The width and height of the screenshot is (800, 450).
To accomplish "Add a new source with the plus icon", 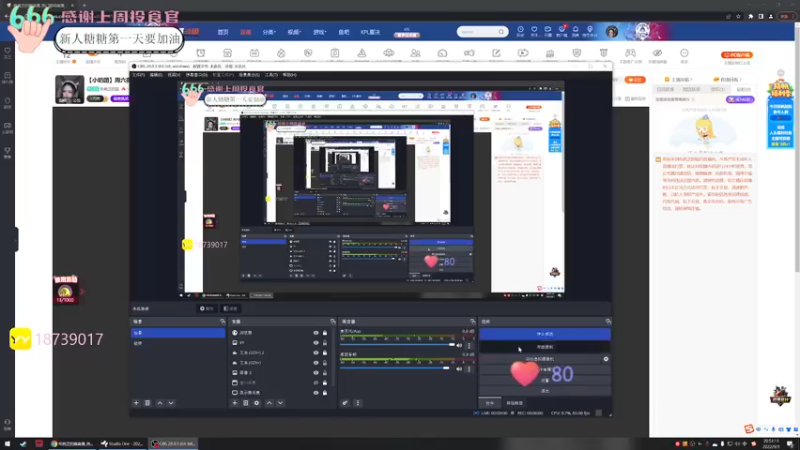I will tap(235, 403).
